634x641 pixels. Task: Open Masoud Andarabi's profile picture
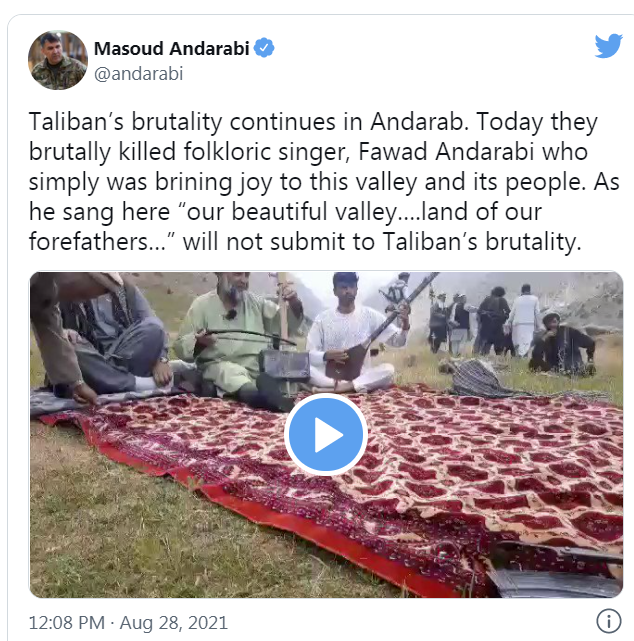click(x=58, y=60)
